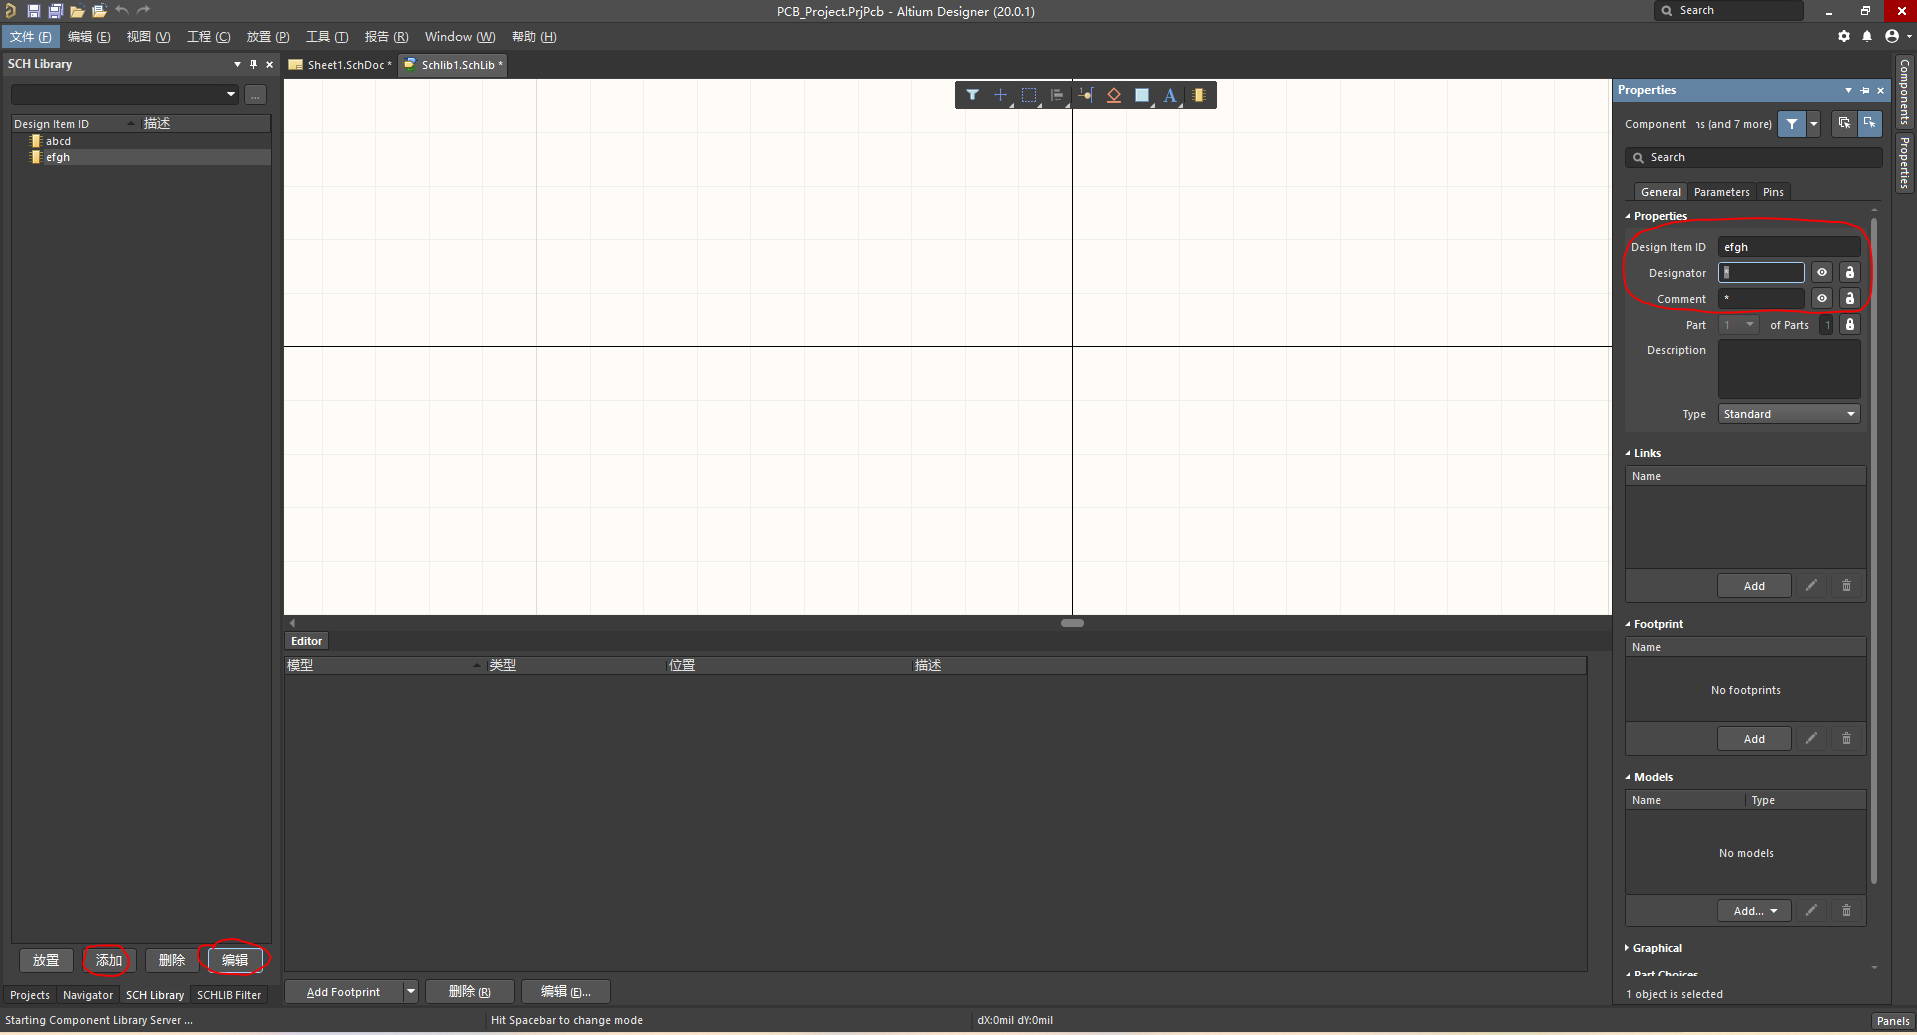Toggle the Comment lock
This screenshot has height=1035, width=1917.
(x=1850, y=299)
